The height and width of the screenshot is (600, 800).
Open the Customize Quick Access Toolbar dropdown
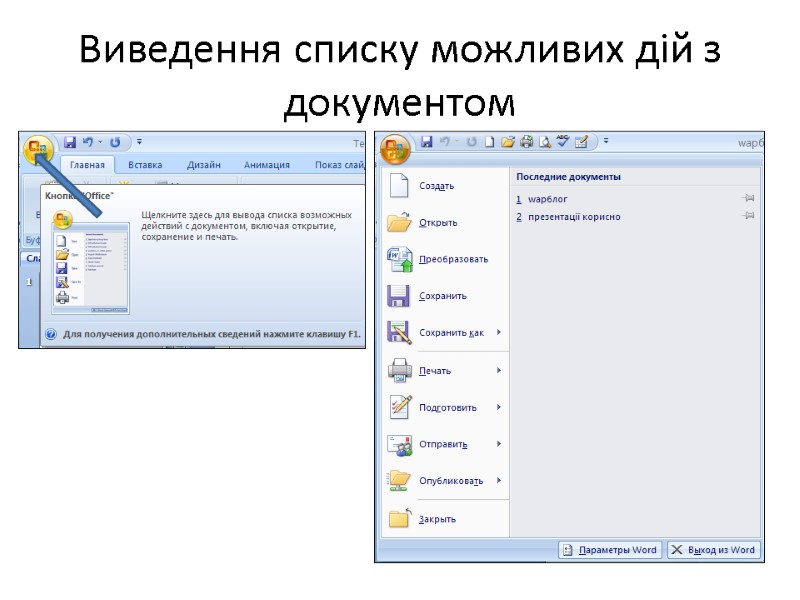tap(604, 142)
